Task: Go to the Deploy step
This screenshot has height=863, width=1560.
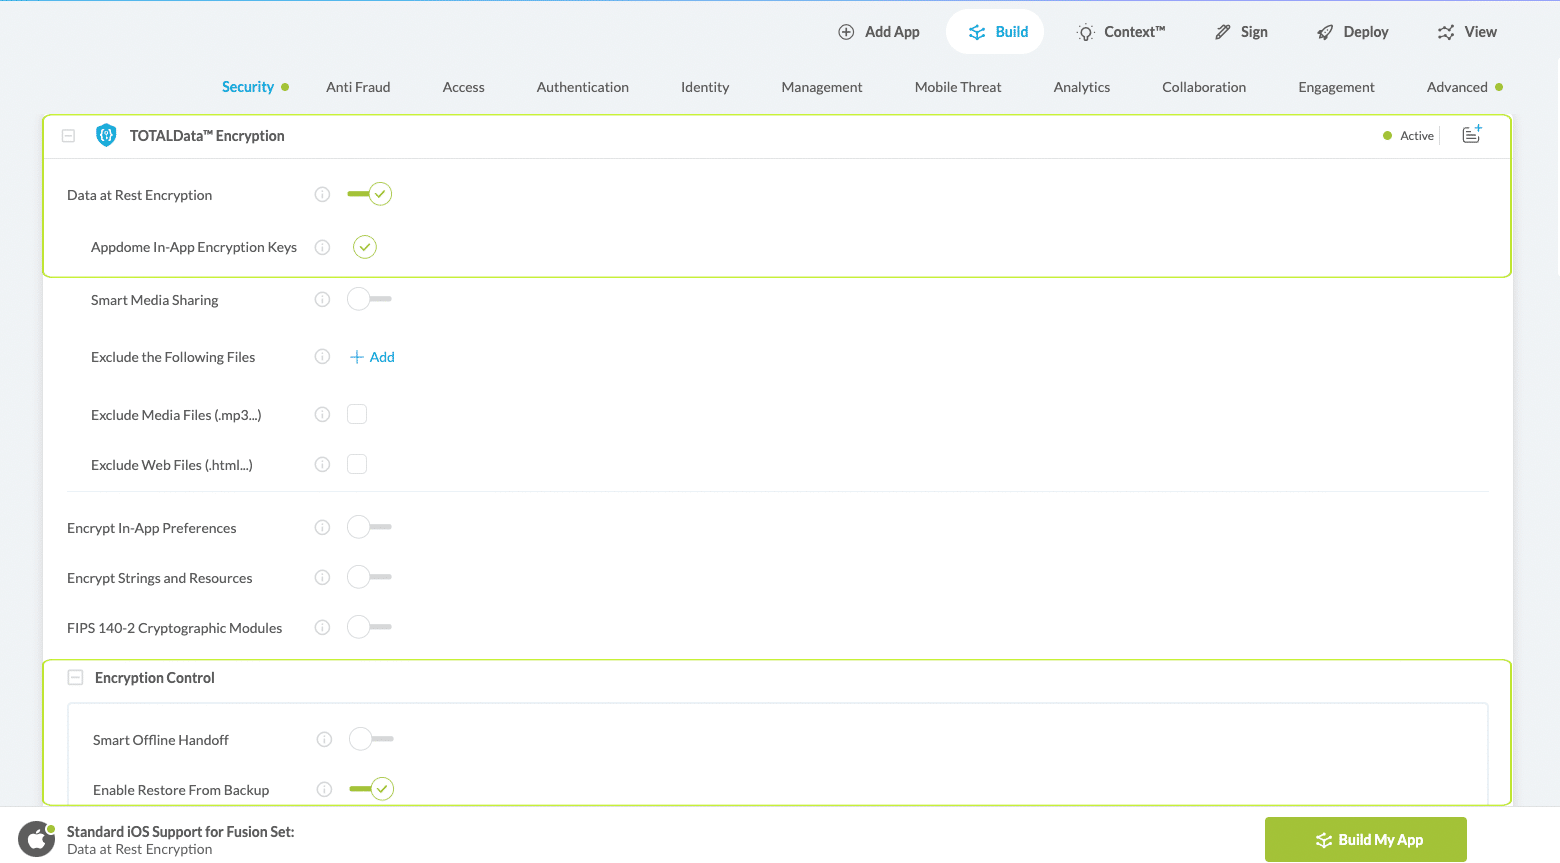Action: coord(1353,32)
